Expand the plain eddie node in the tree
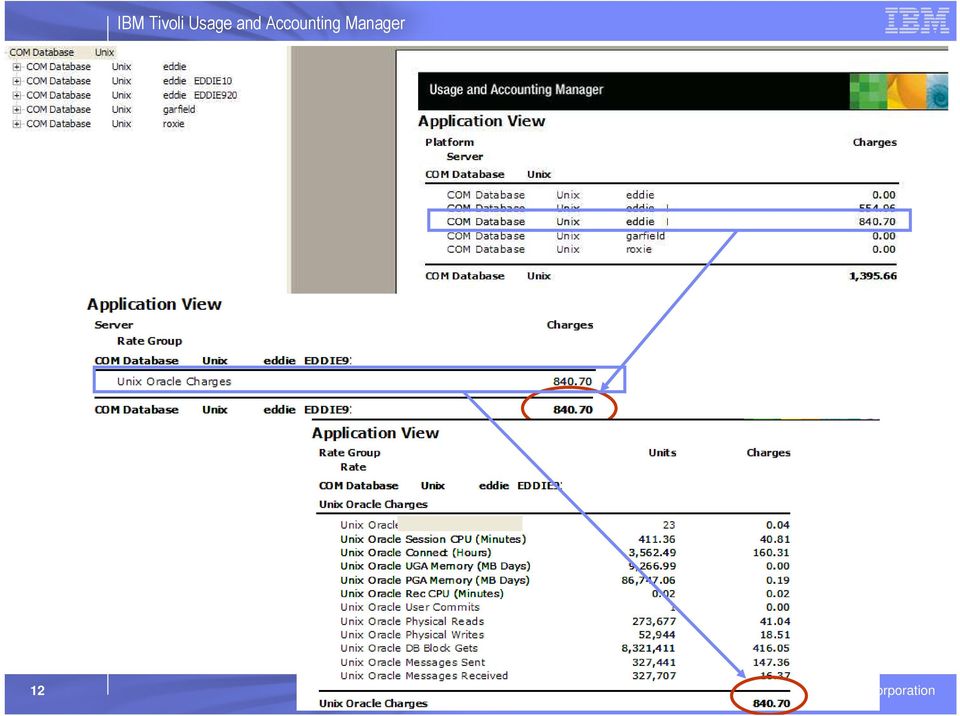 (17, 67)
